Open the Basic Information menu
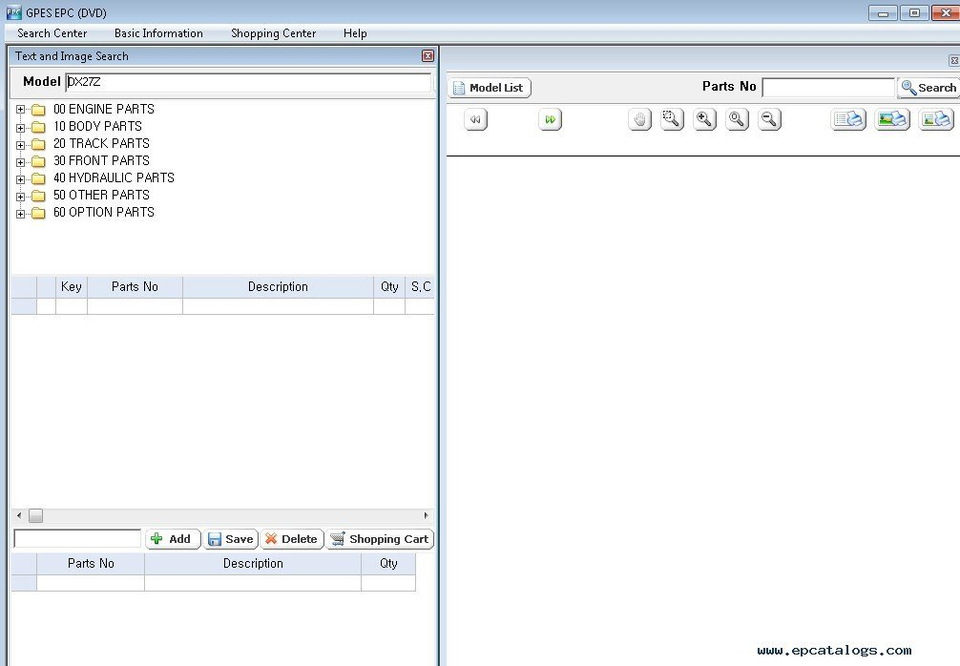 (159, 33)
